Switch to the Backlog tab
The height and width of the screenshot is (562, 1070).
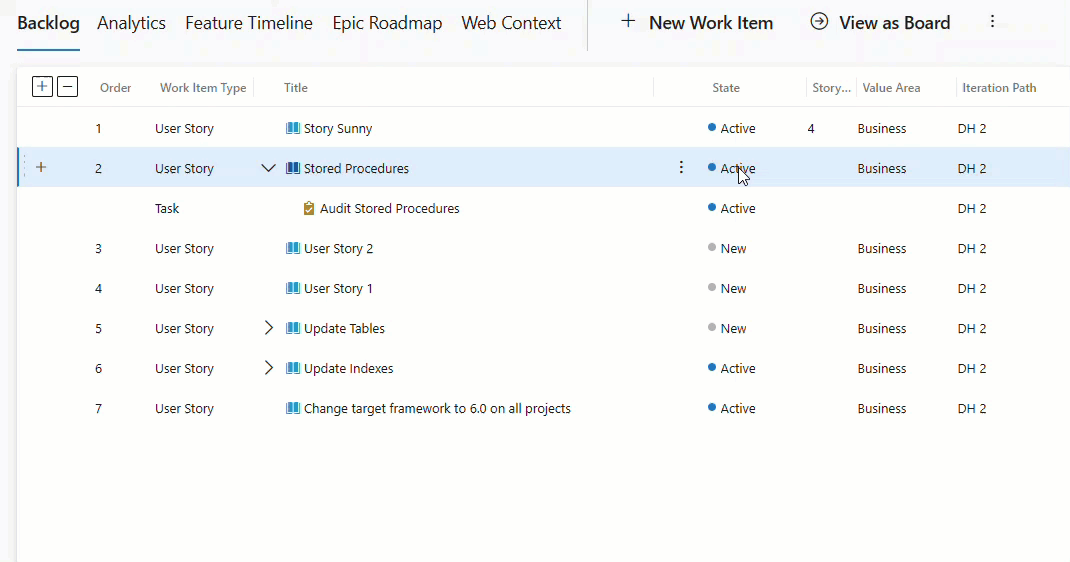(x=48, y=23)
